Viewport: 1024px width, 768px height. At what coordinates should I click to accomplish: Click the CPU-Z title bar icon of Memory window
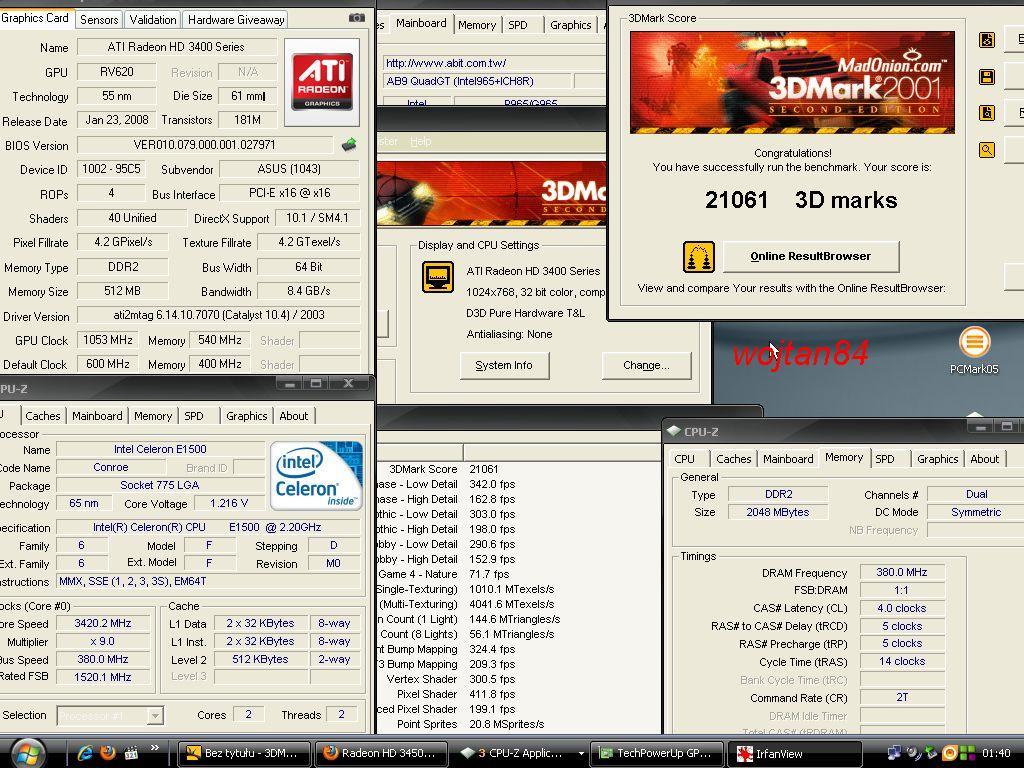click(673, 431)
